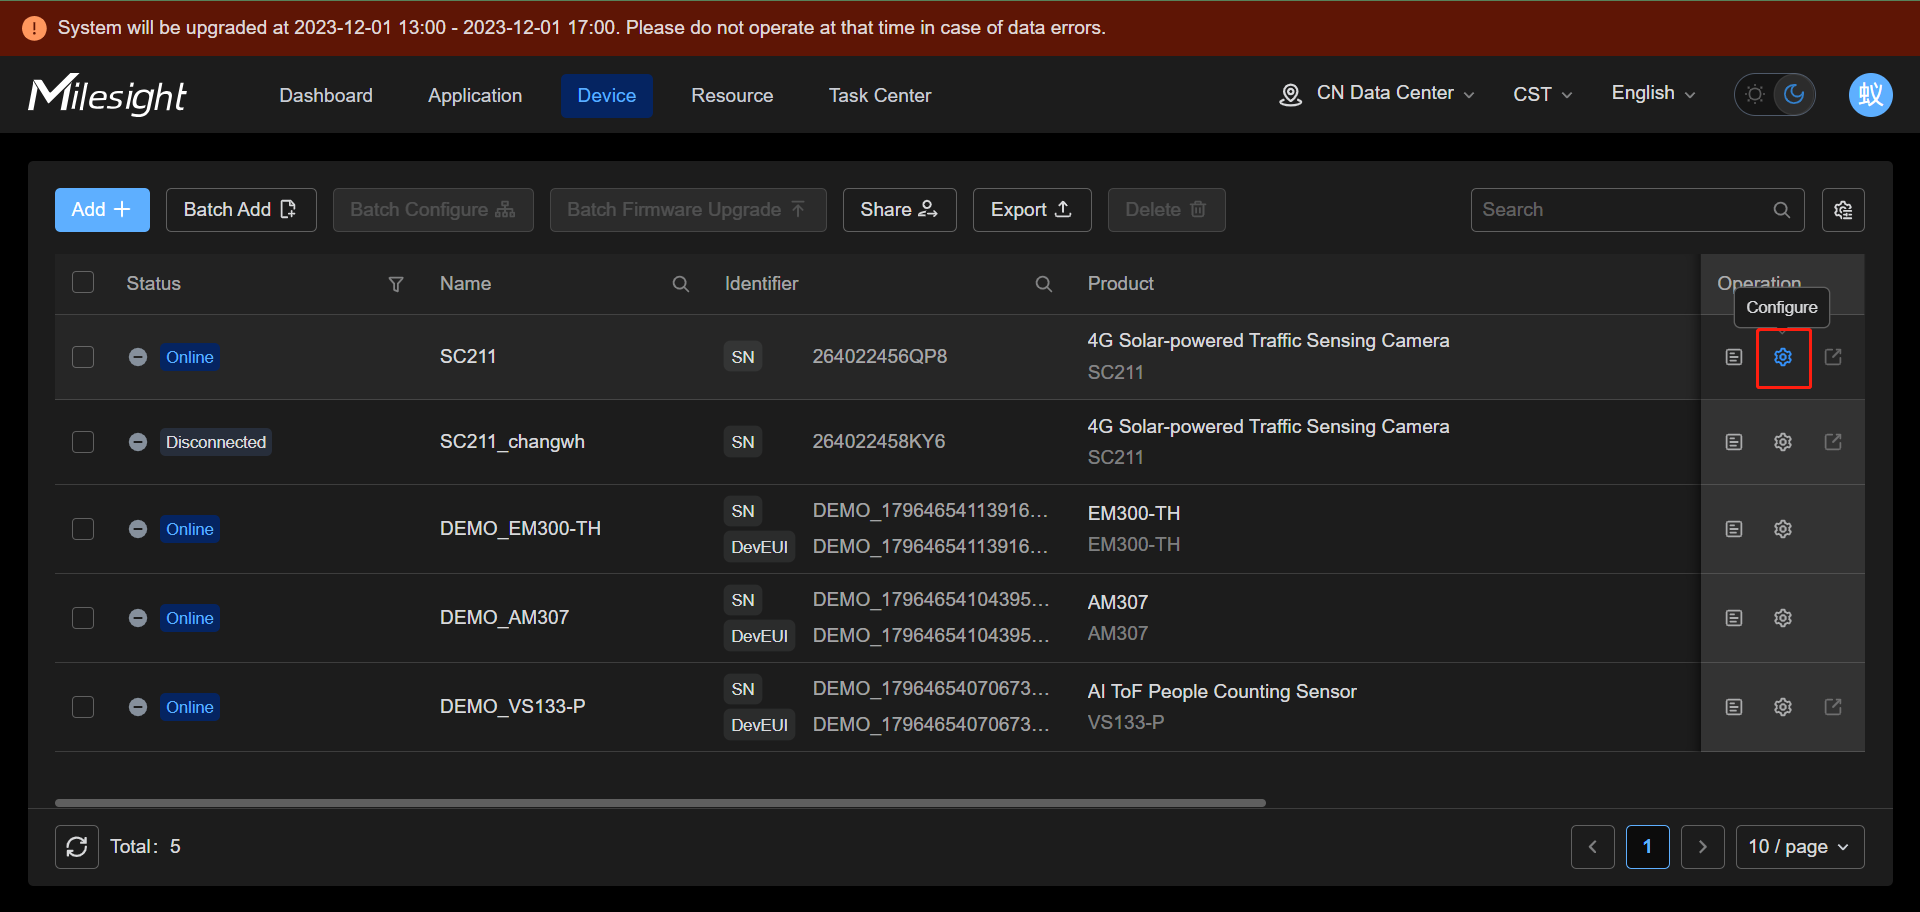This screenshot has width=1920, height=912.
Task: Click the Export button
Action: (1032, 210)
